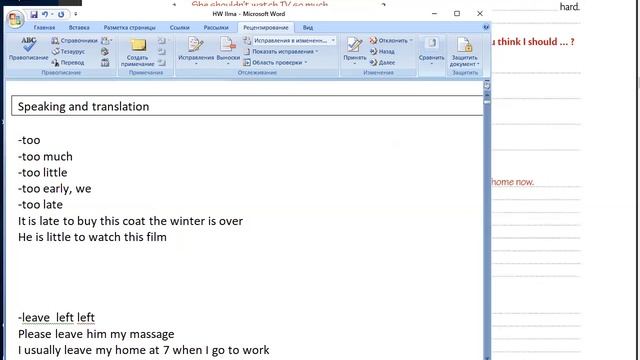Screen dimensions: 640x360
Task: Open the Quick Access toolbar customize arrow
Action: coord(76,14)
